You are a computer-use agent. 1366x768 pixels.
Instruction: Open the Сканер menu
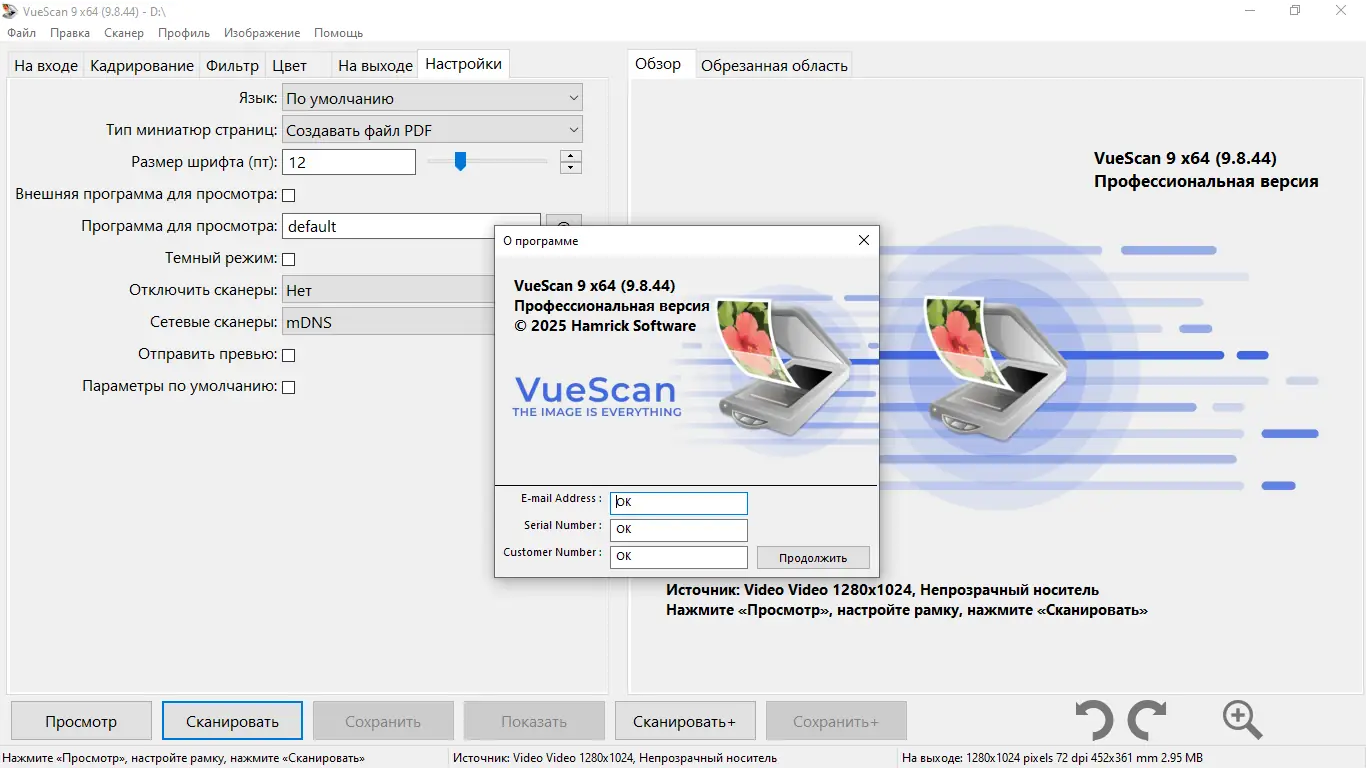pos(124,33)
